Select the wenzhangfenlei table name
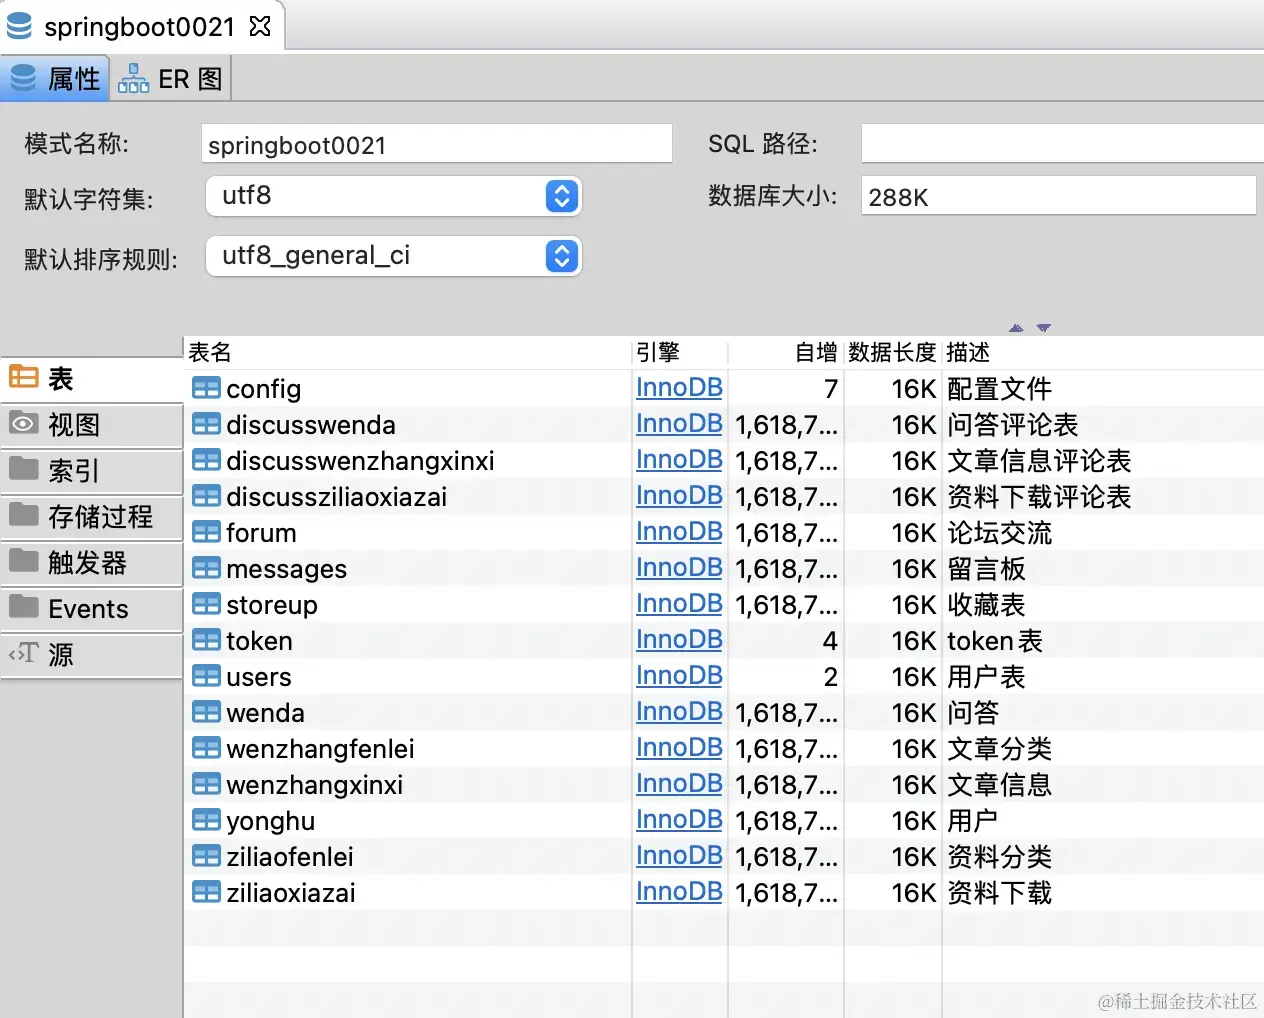 pos(320,749)
